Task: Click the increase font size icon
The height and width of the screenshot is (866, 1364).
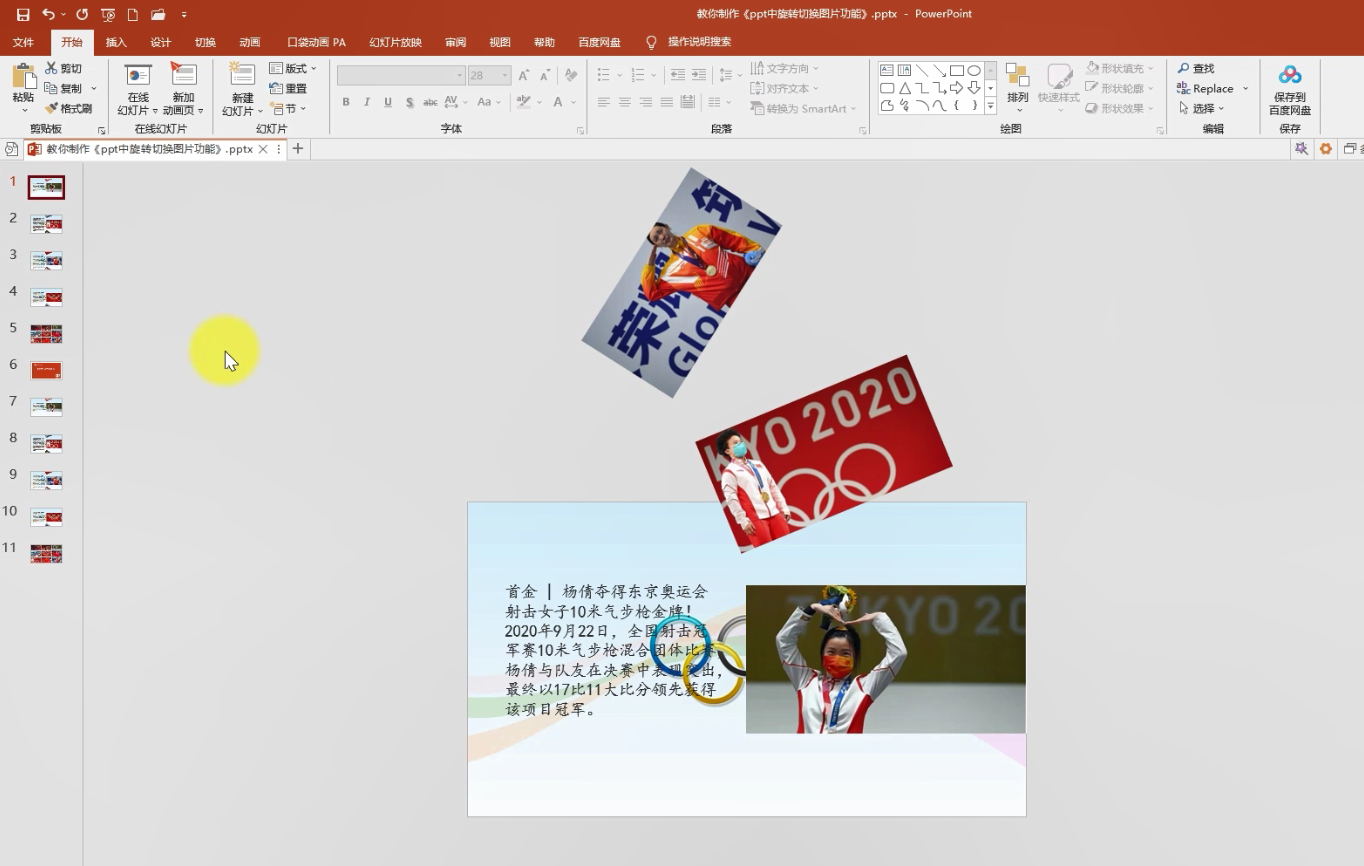Action: click(x=523, y=75)
